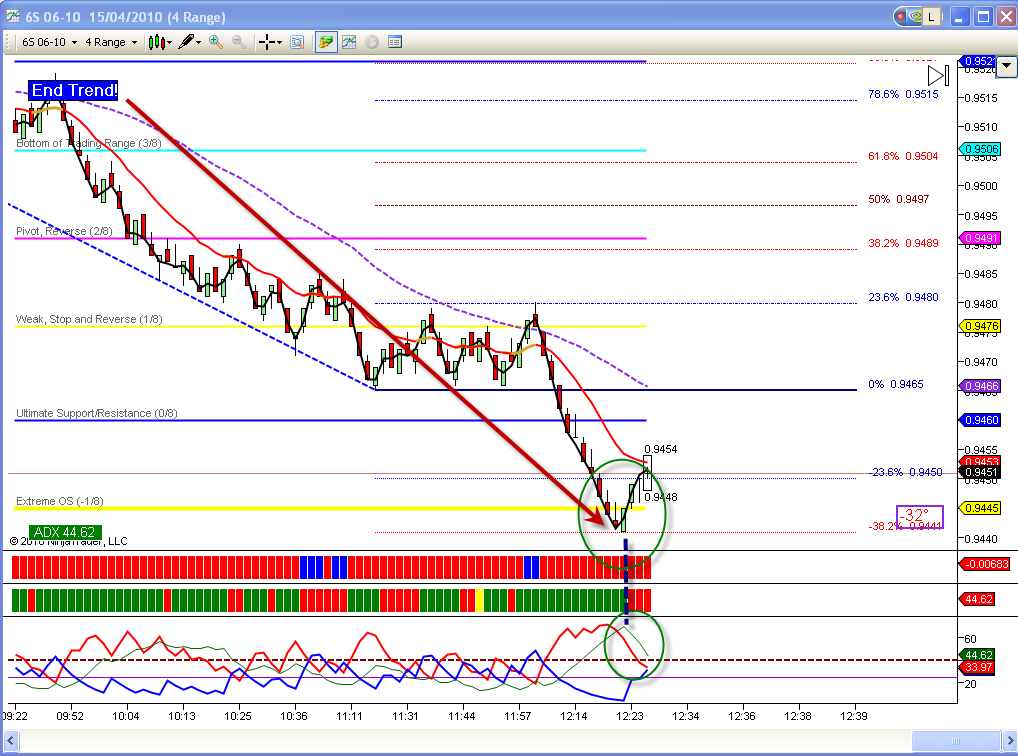This screenshot has height=756, width=1018.
Task: Open the chart properties list icon
Action: (395, 42)
